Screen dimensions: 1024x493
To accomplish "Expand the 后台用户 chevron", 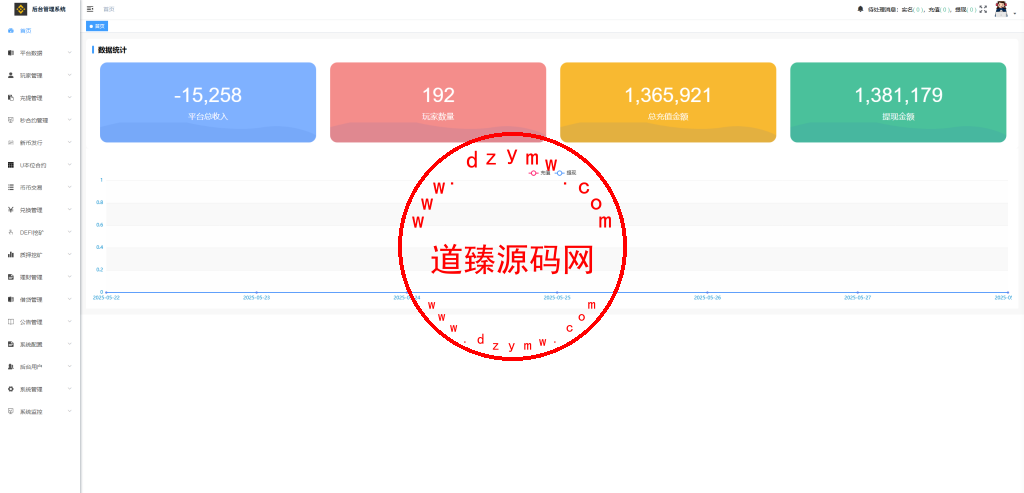I will 70,366.
